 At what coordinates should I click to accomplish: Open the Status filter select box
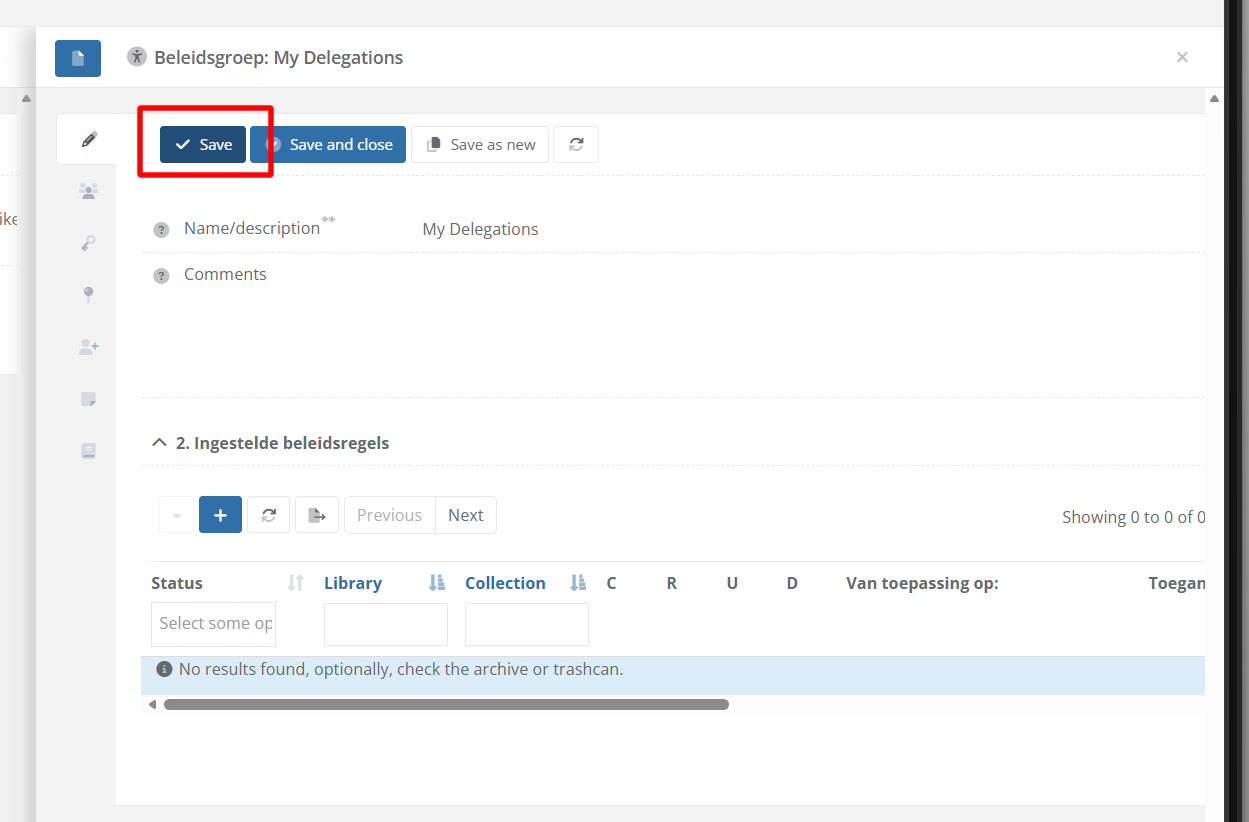(x=214, y=624)
